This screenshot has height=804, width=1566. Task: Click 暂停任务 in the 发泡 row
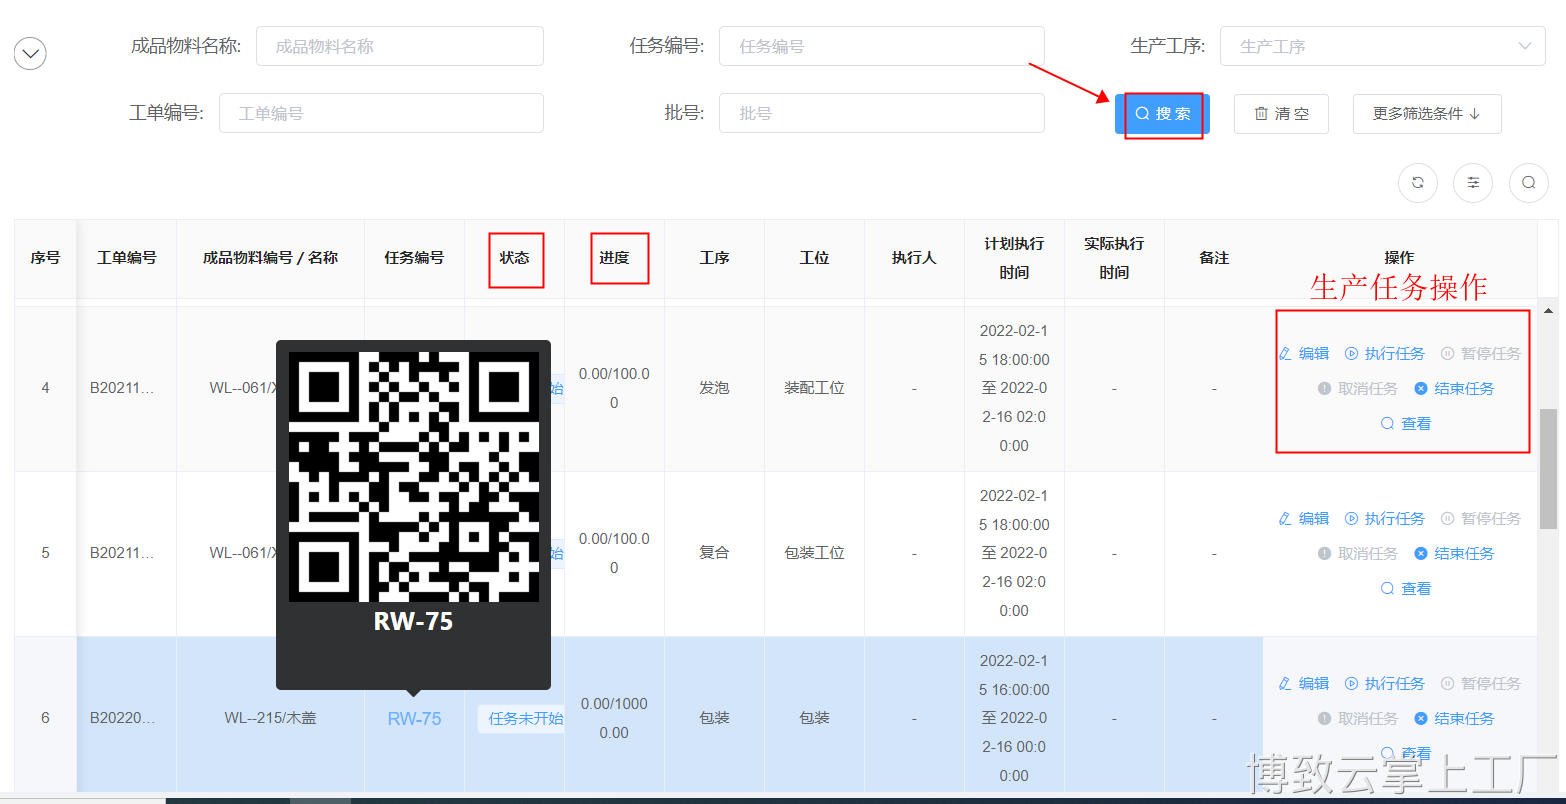tap(1481, 354)
